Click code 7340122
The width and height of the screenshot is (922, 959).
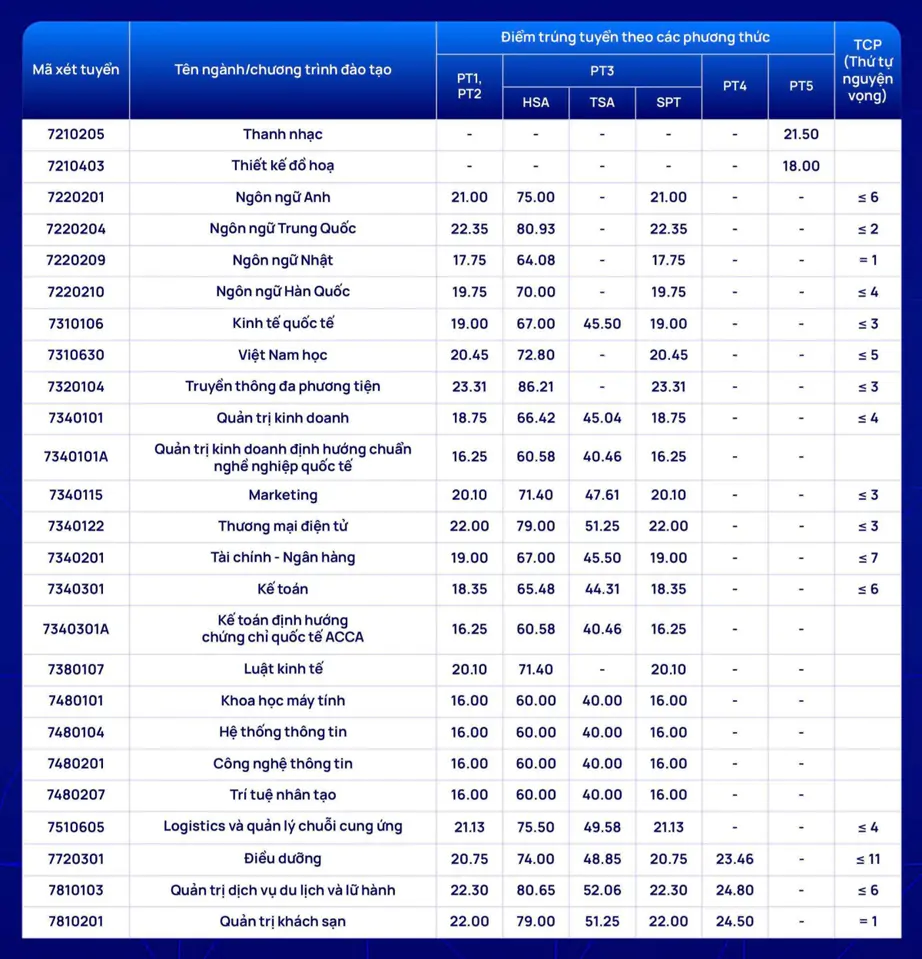(76, 527)
